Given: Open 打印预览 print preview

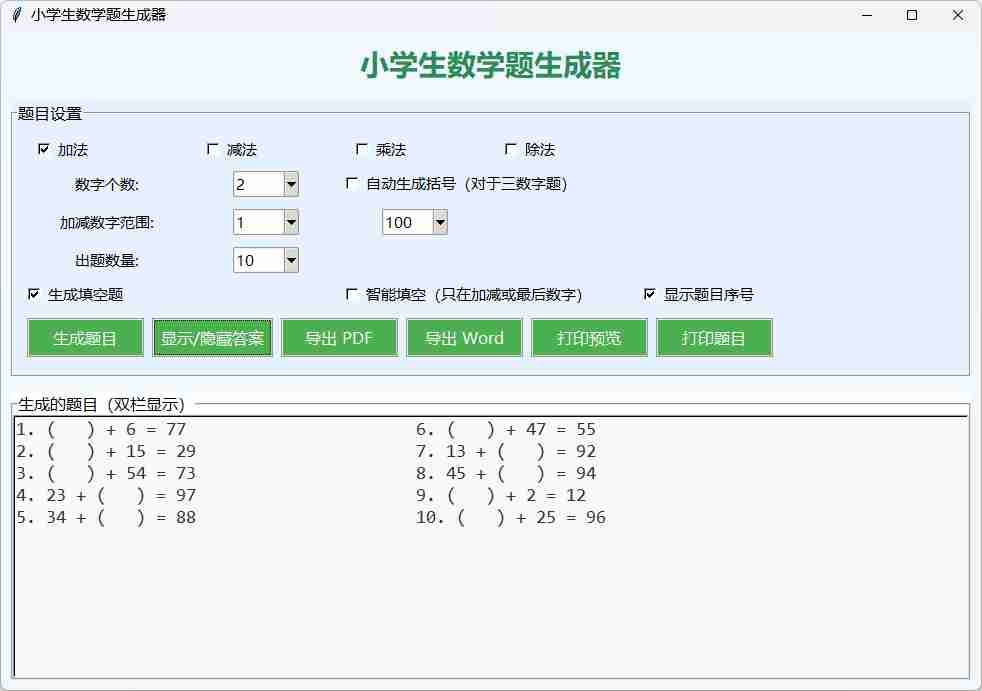Looking at the screenshot, I should click(589, 338).
